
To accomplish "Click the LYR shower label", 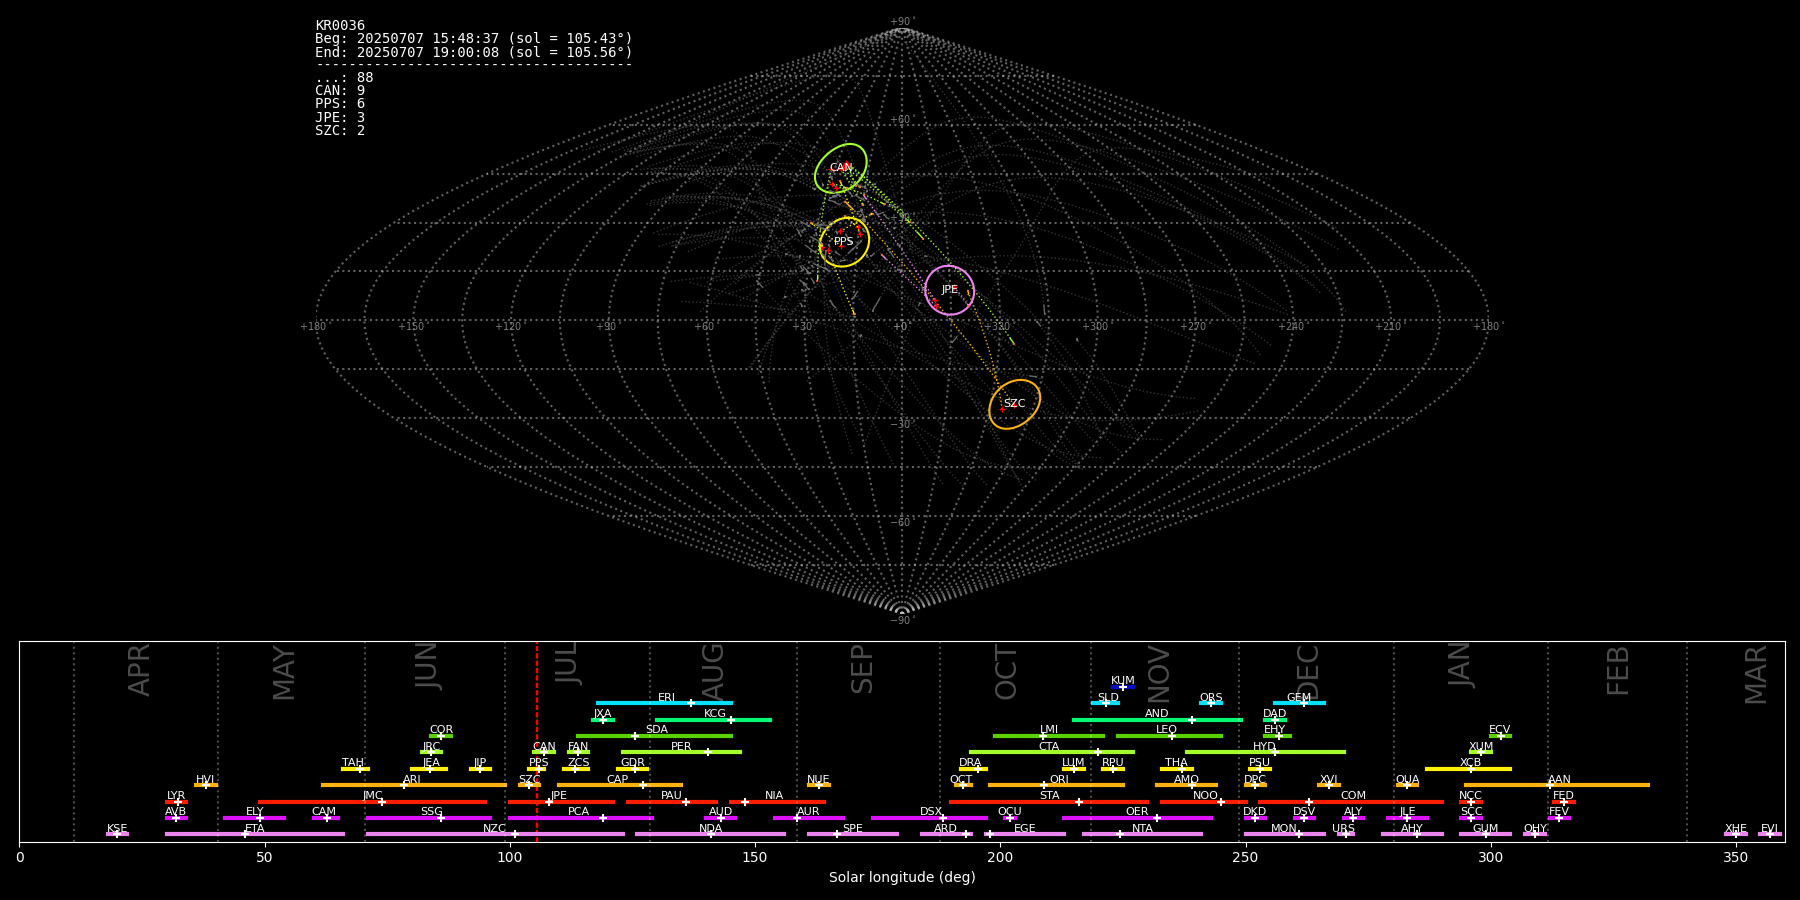I will (176, 796).
